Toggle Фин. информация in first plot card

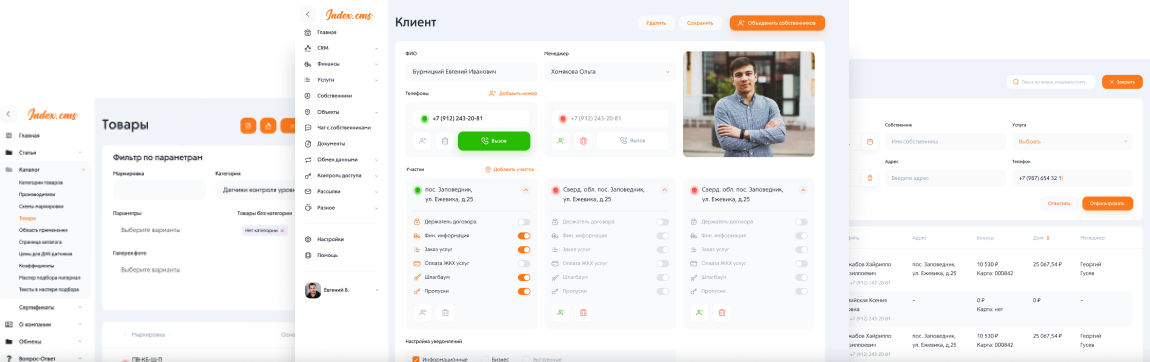click(x=524, y=236)
